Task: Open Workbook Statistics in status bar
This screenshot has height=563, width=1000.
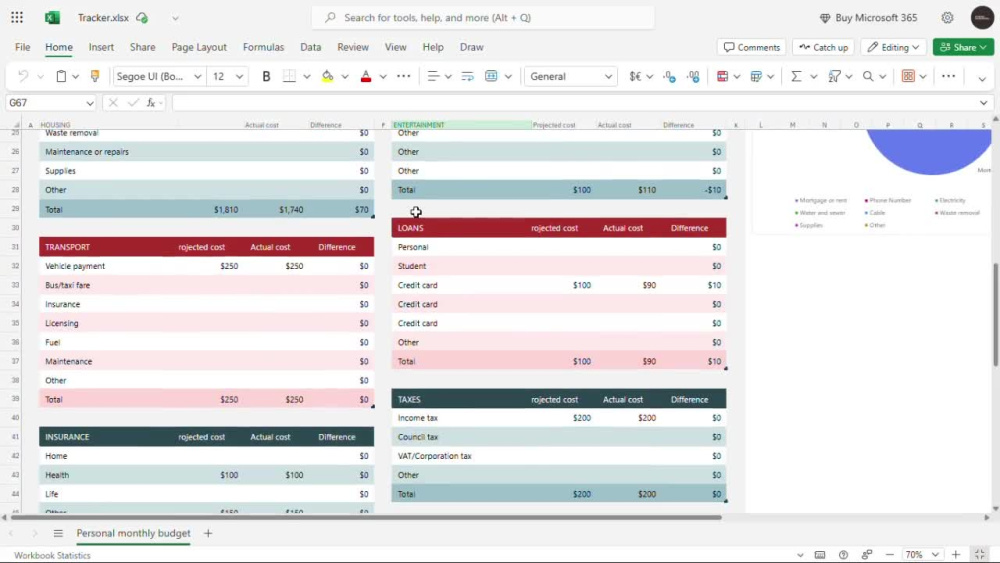Action: pyautogui.click(x=52, y=555)
